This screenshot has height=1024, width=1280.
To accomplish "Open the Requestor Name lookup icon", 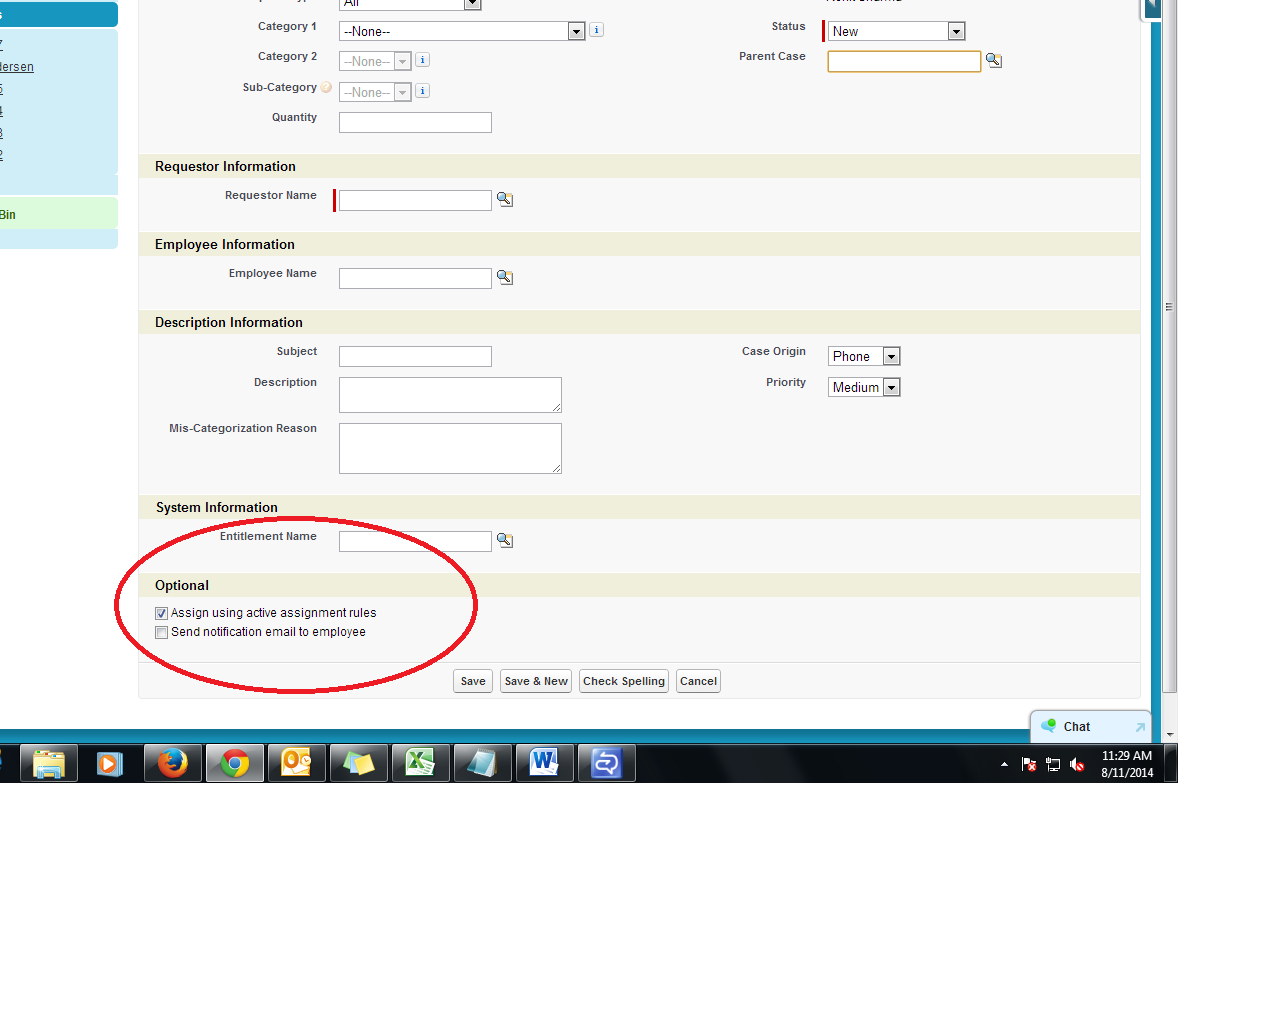I will click(x=505, y=199).
